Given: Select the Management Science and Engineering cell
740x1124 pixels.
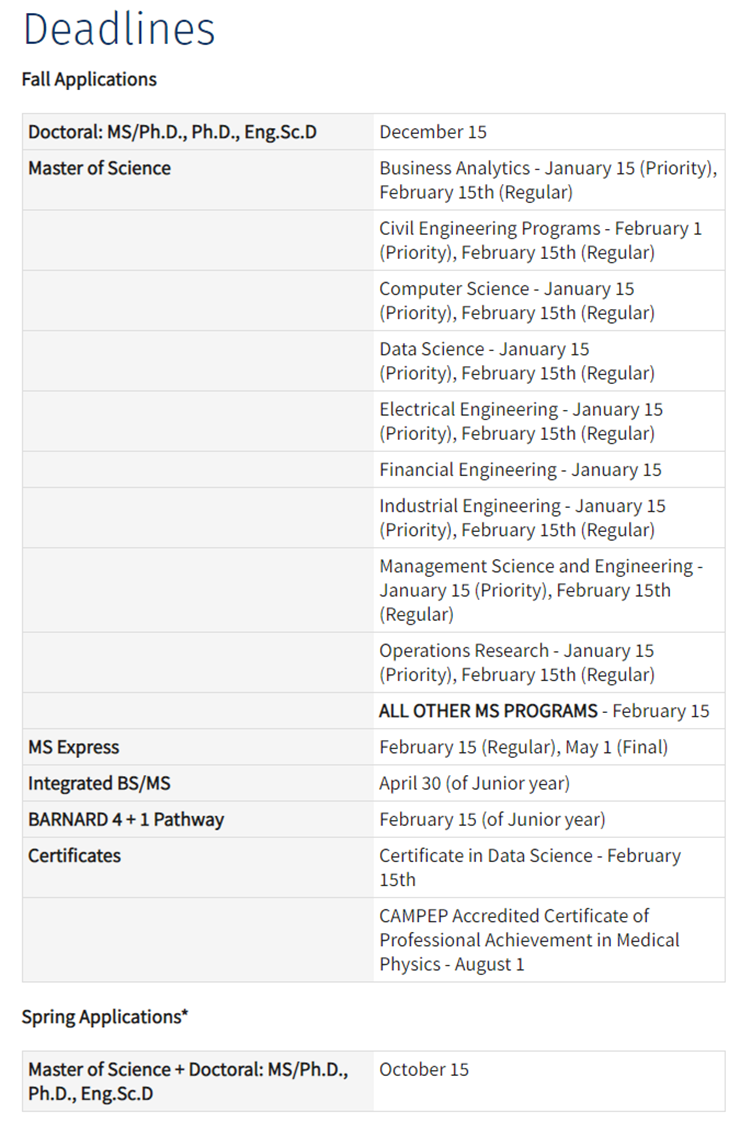Looking at the screenshot, I should (540, 590).
